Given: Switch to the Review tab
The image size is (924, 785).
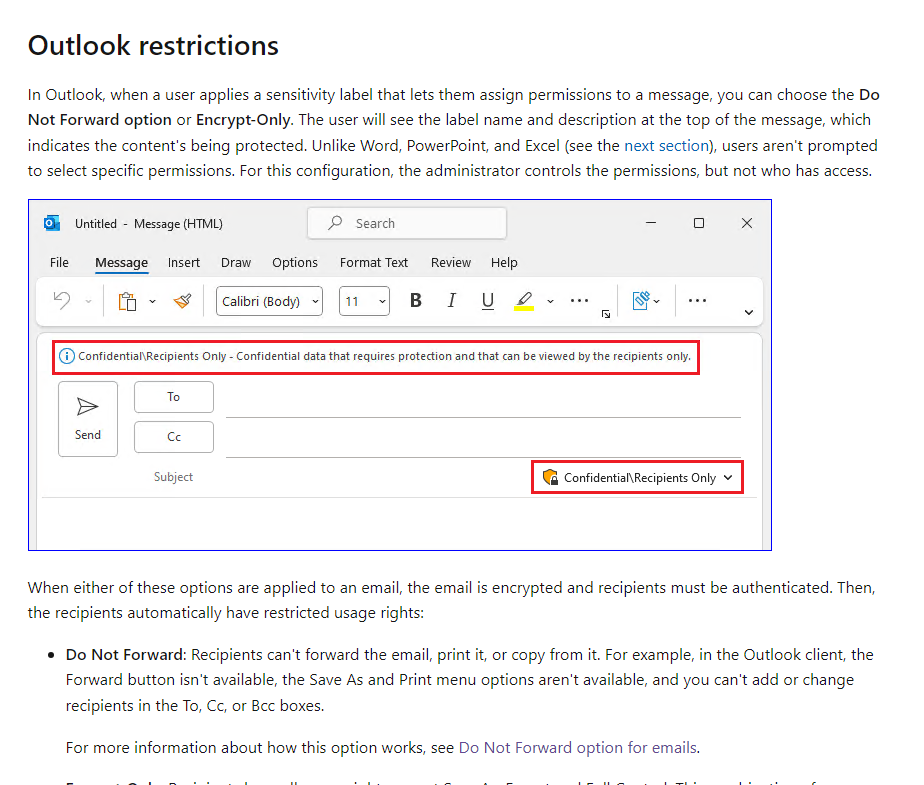Looking at the screenshot, I should (x=451, y=262).
